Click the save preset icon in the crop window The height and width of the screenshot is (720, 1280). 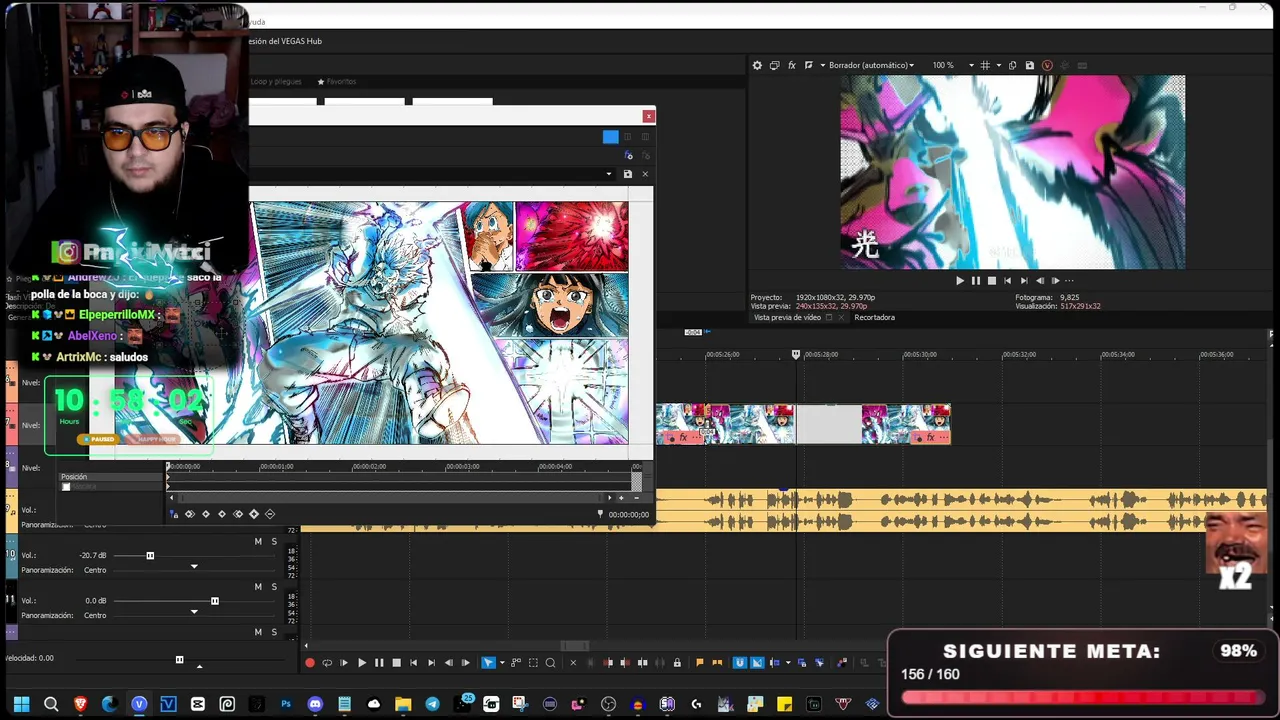pyautogui.click(x=627, y=174)
